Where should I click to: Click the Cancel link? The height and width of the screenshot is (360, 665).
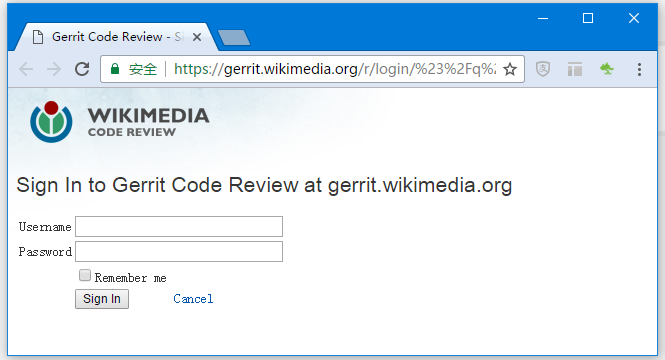[x=193, y=299]
